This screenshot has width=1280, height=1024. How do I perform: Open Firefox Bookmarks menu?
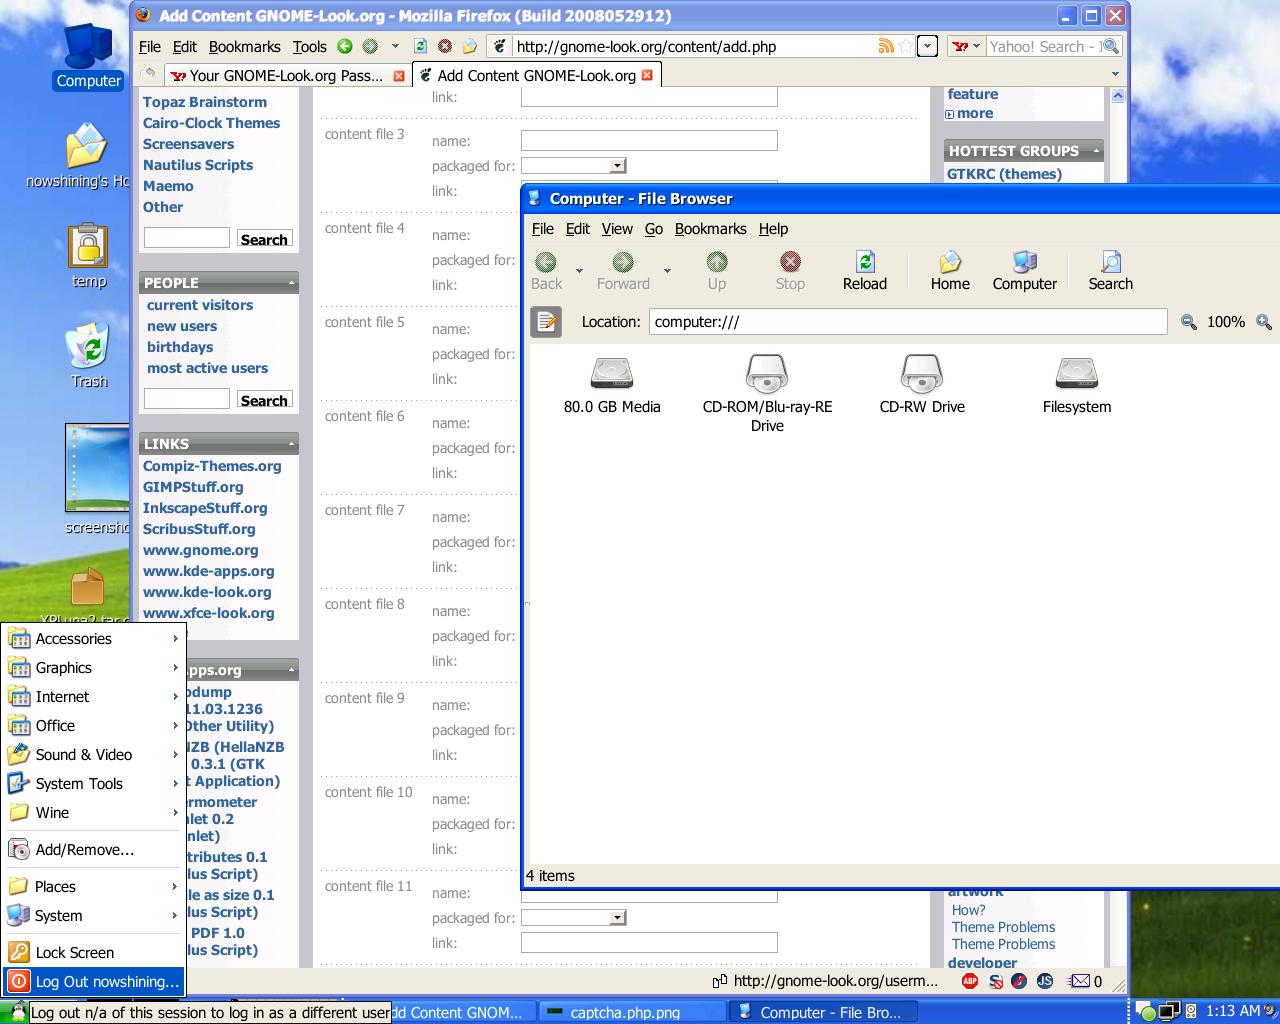point(244,47)
